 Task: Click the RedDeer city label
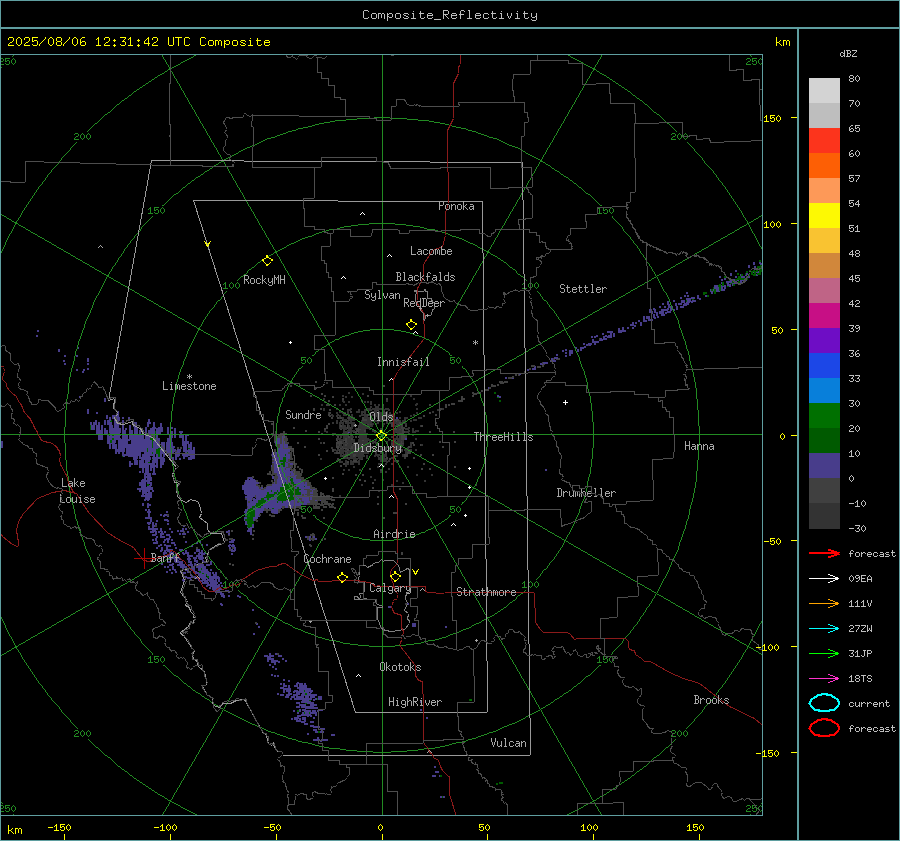424,303
